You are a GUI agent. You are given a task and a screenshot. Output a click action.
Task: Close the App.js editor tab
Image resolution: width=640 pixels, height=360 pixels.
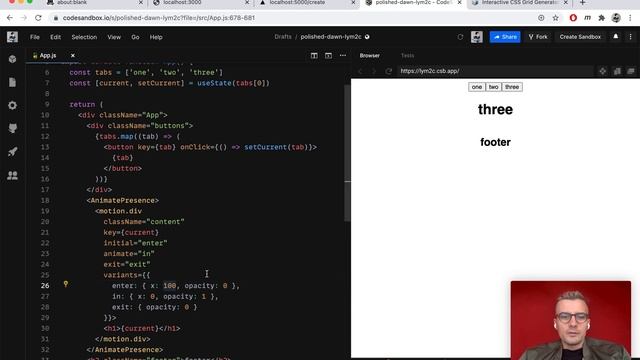73,56
